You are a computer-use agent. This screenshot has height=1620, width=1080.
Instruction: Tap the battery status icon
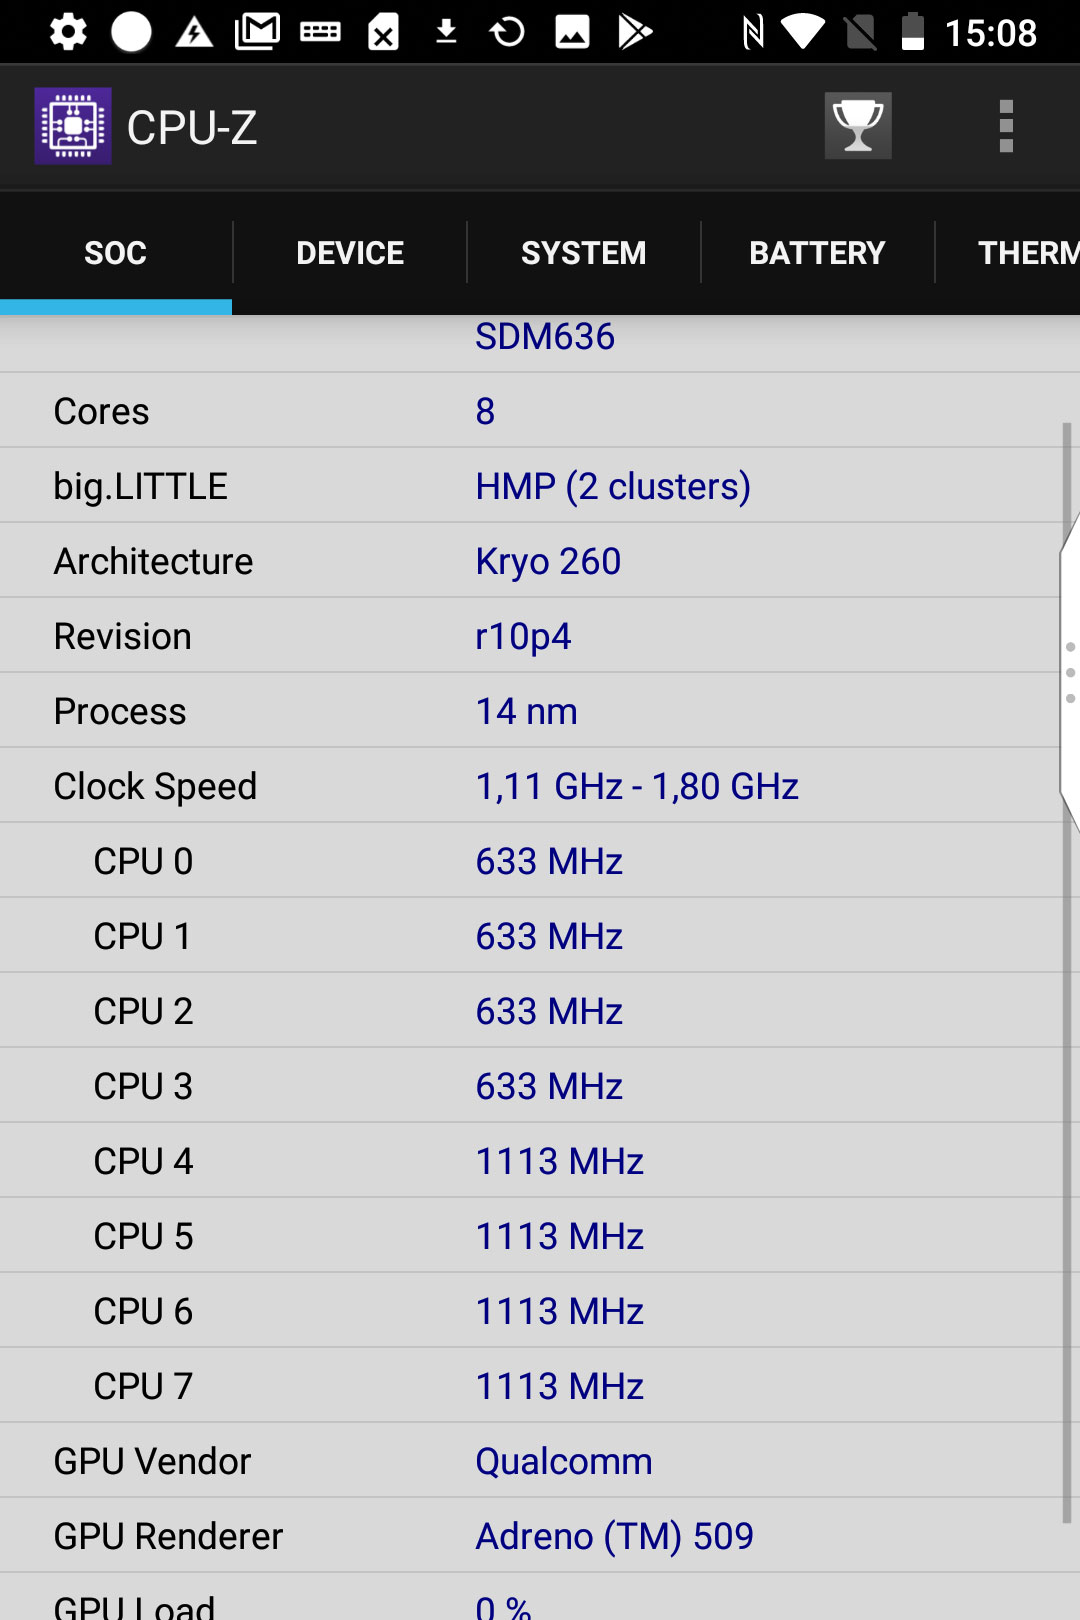pos(912,32)
